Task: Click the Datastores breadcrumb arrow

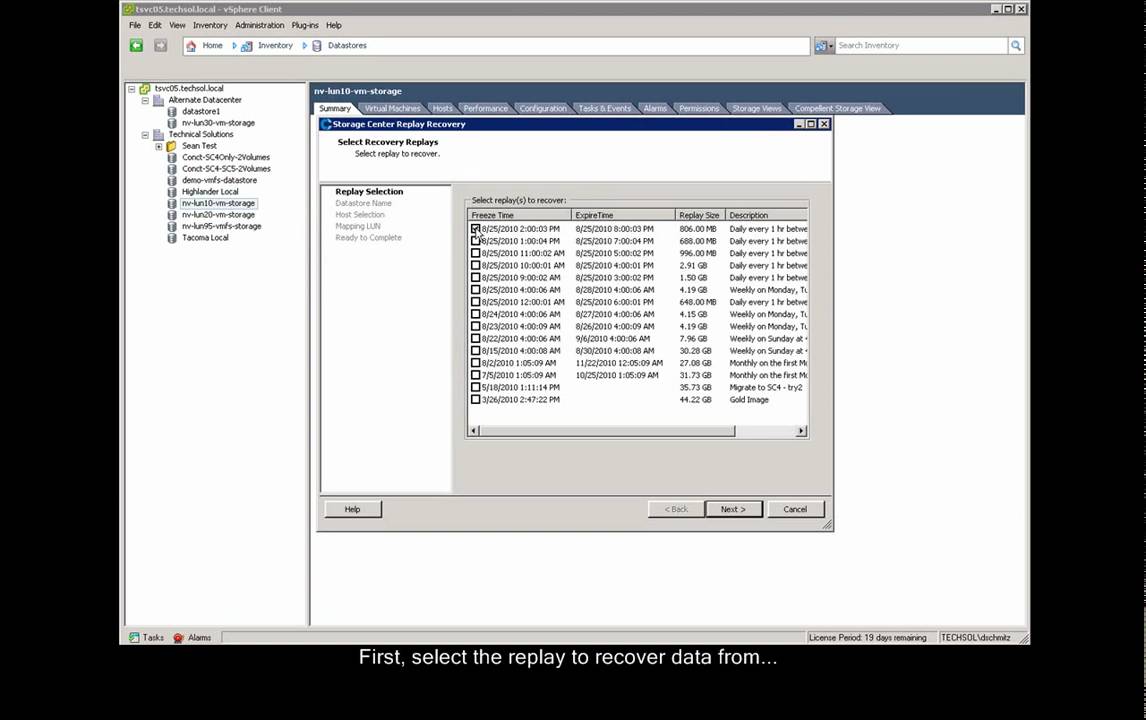Action: click(x=305, y=45)
